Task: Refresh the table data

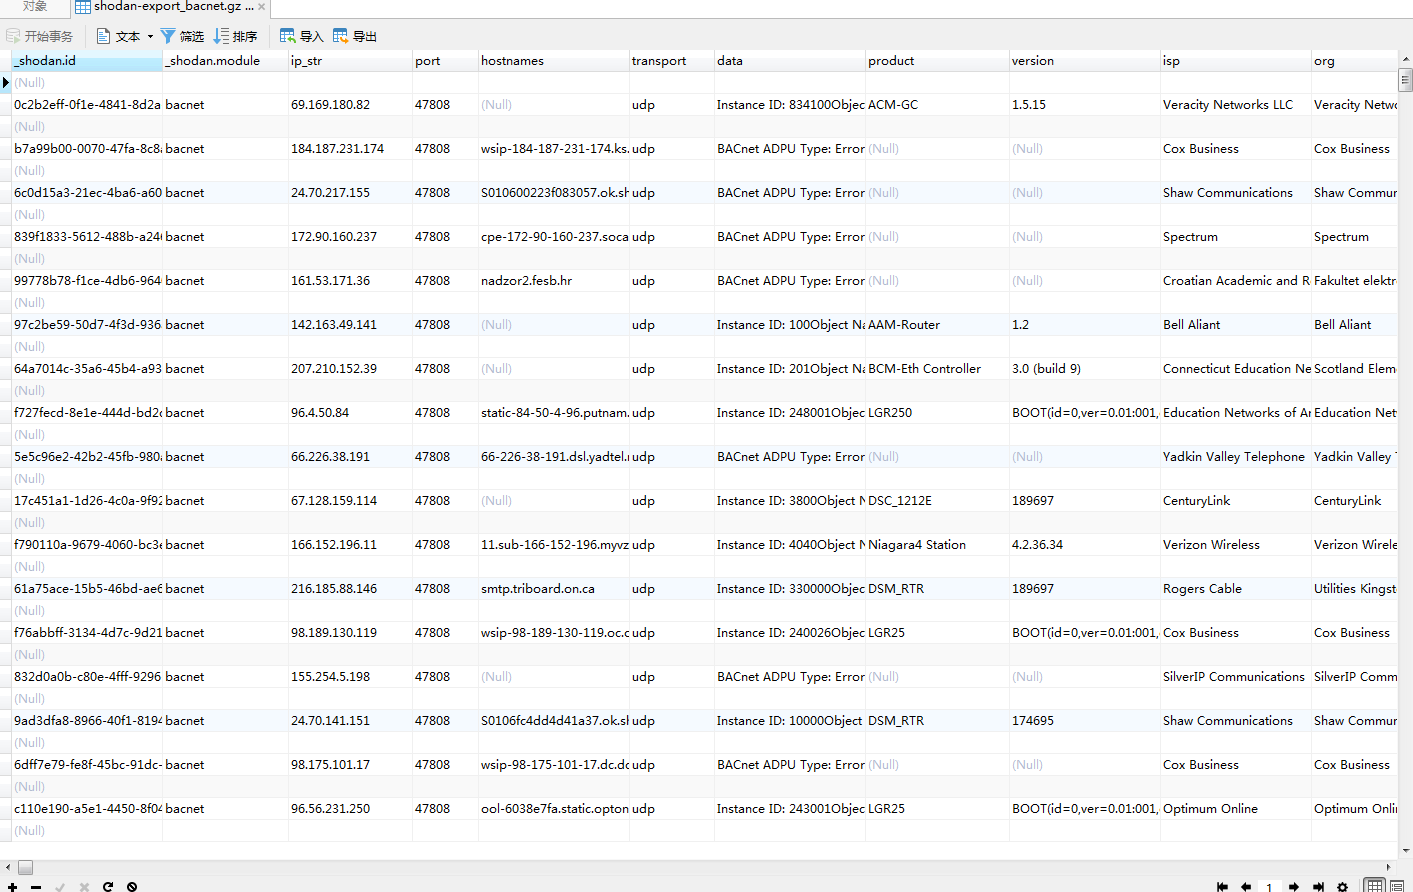Action: point(108,886)
